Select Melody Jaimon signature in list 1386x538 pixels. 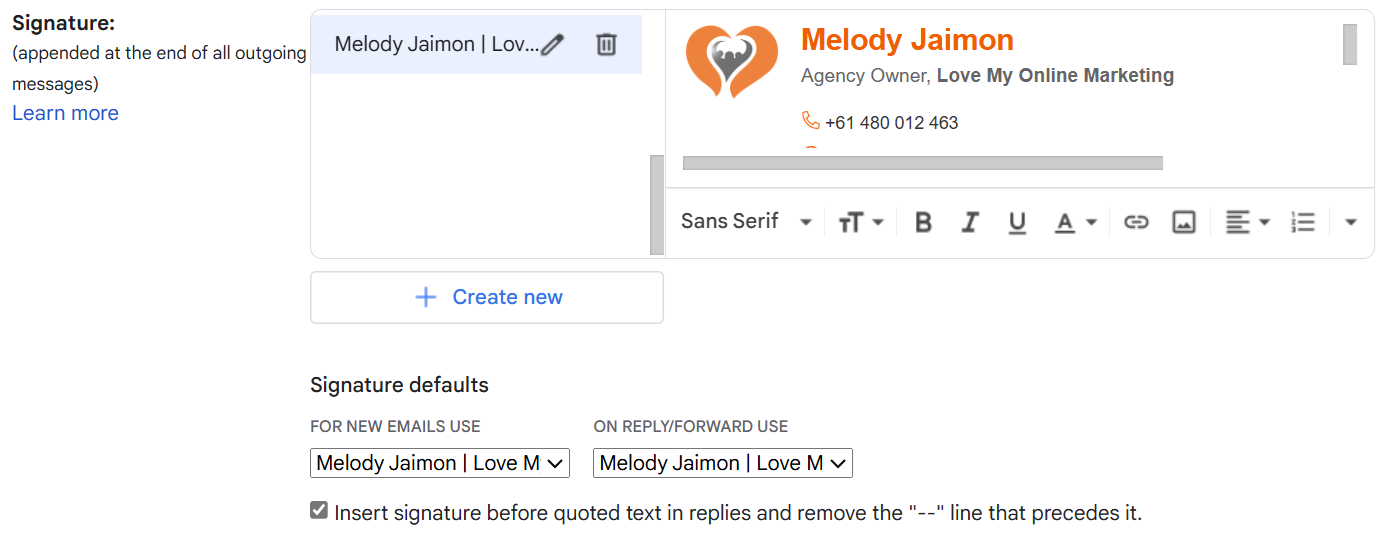(x=436, y=44)
